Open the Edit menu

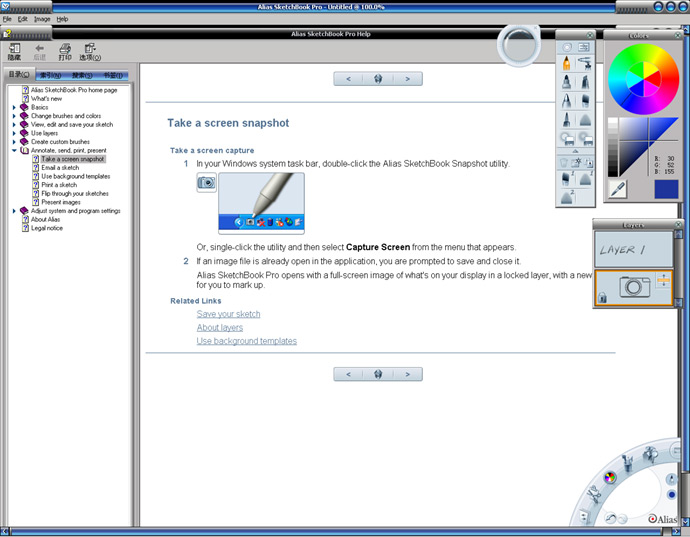point(22,19)
